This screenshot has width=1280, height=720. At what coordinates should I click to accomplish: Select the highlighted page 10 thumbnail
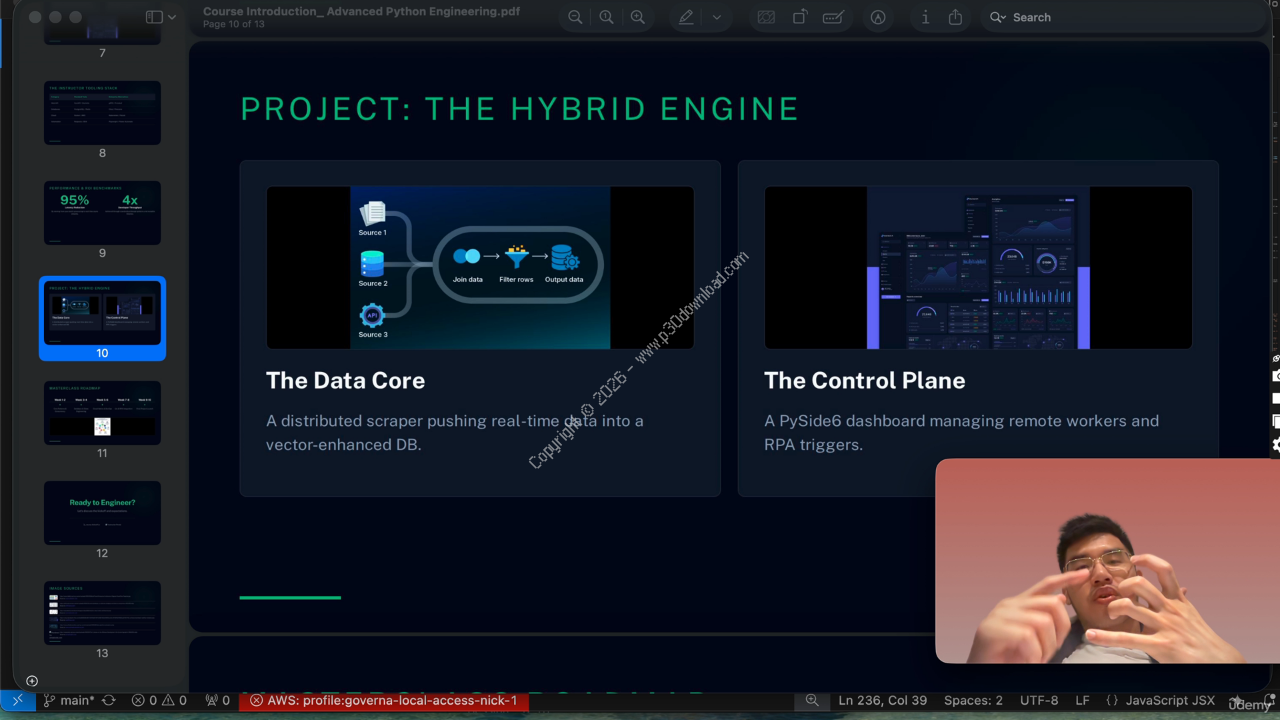(102, 313)
